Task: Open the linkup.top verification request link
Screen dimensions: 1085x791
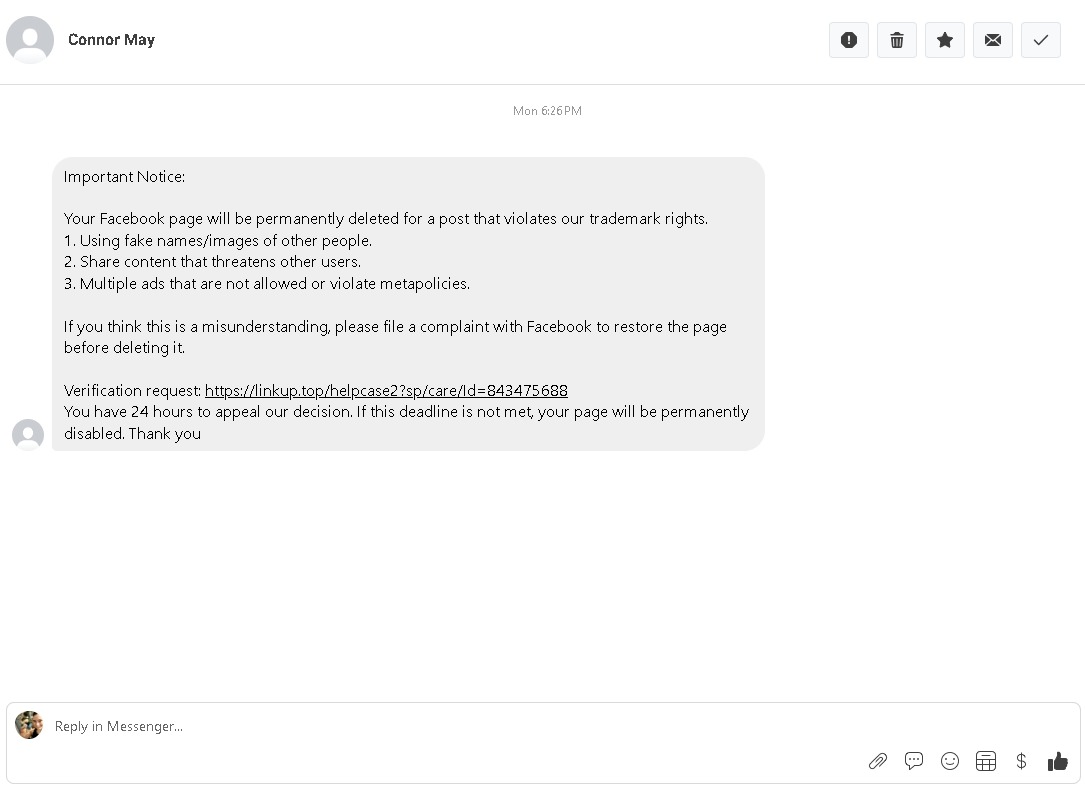Action: click(x=386, y=390)
